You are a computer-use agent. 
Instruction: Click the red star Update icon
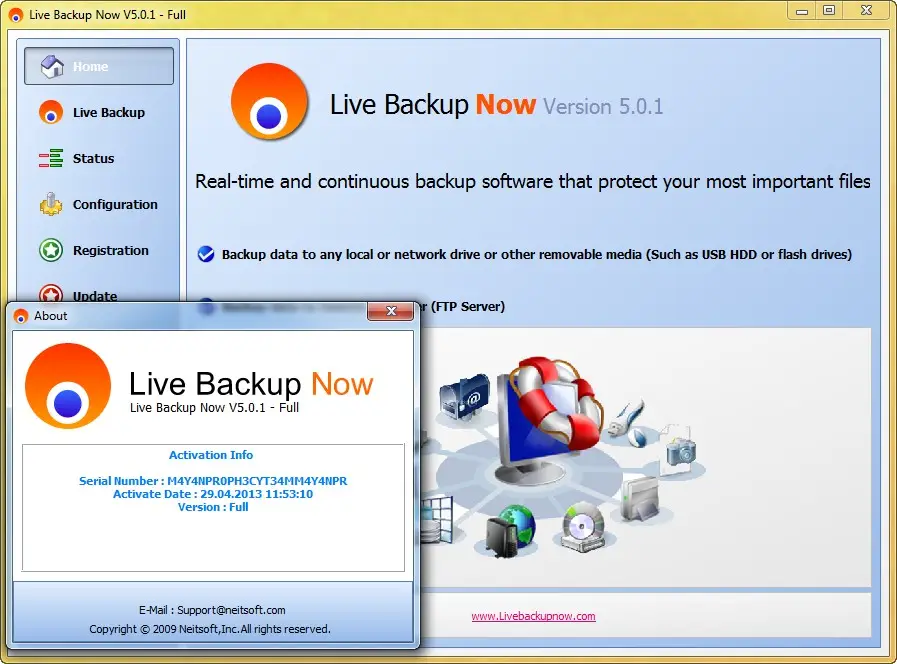click(x=51, y=293)
